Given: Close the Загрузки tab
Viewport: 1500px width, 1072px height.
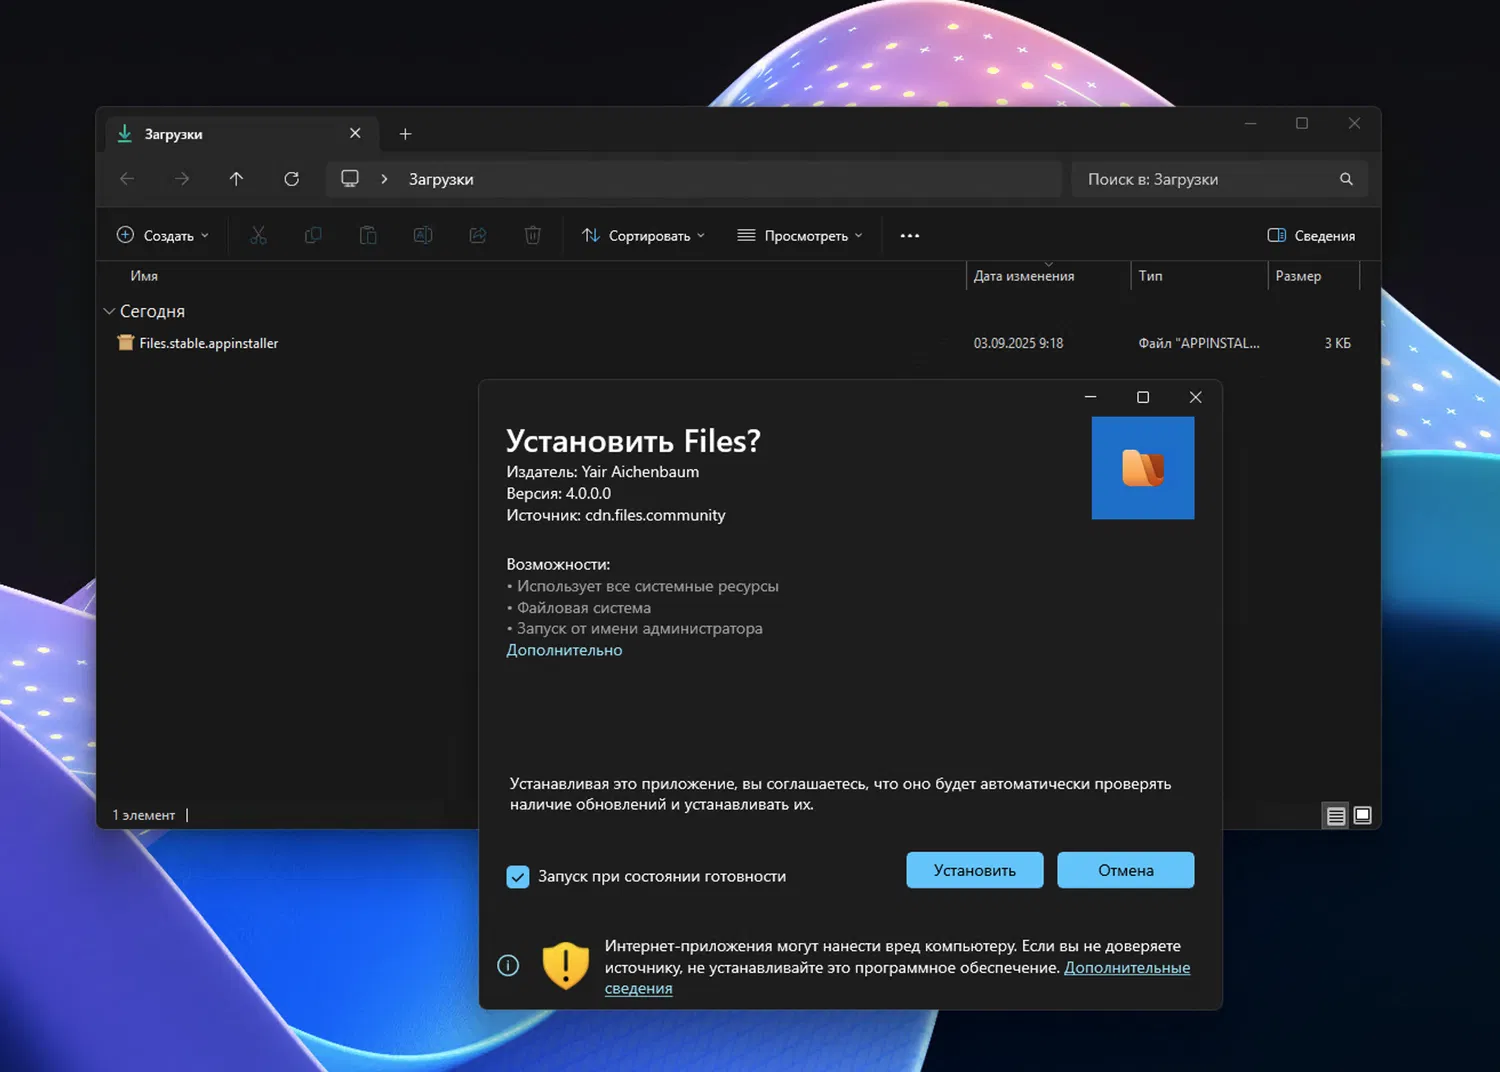Looking at the screenshot, I should tap(355, 133).
